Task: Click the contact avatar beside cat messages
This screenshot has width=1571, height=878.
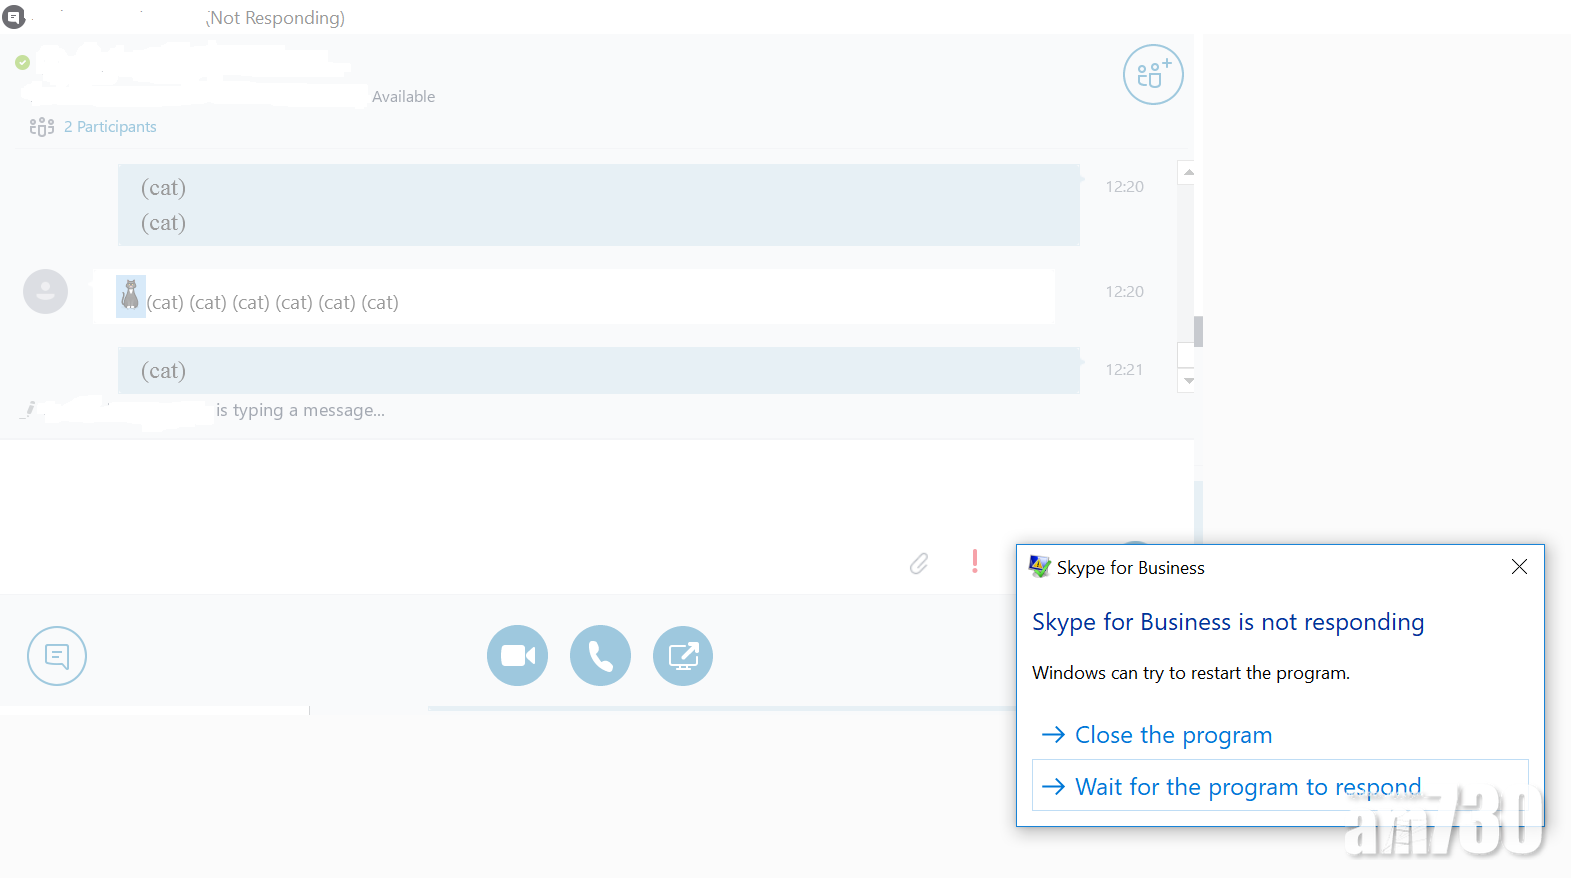Action: click(x=46, y=292)
